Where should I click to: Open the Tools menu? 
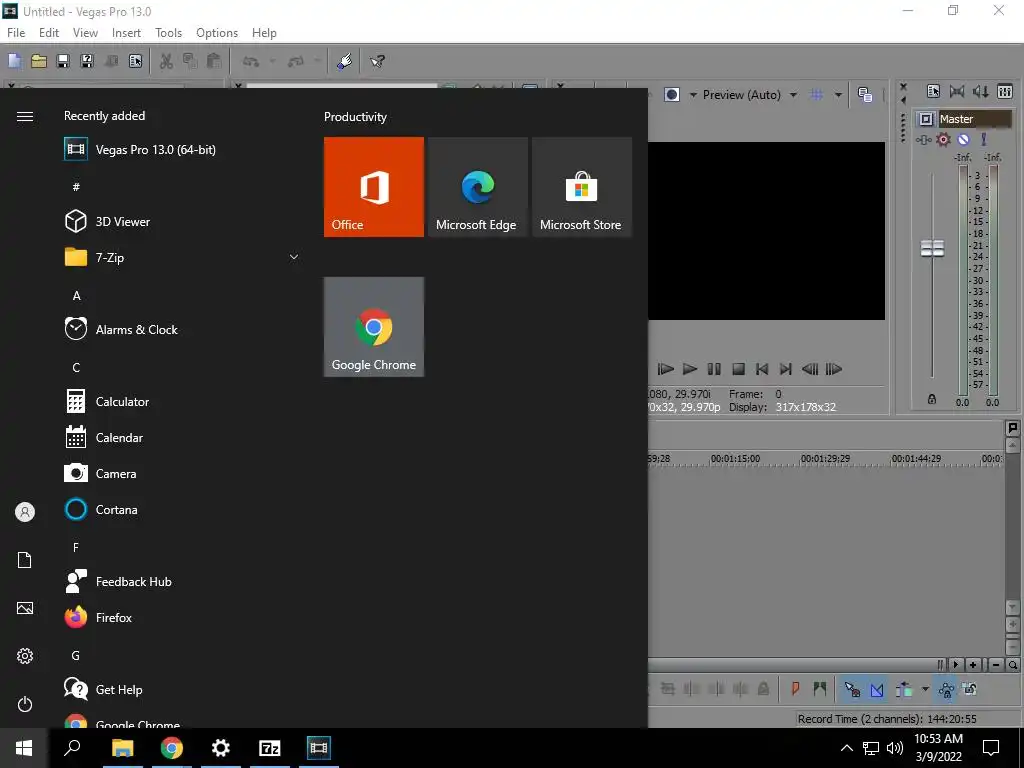click(x=168, y=33)
